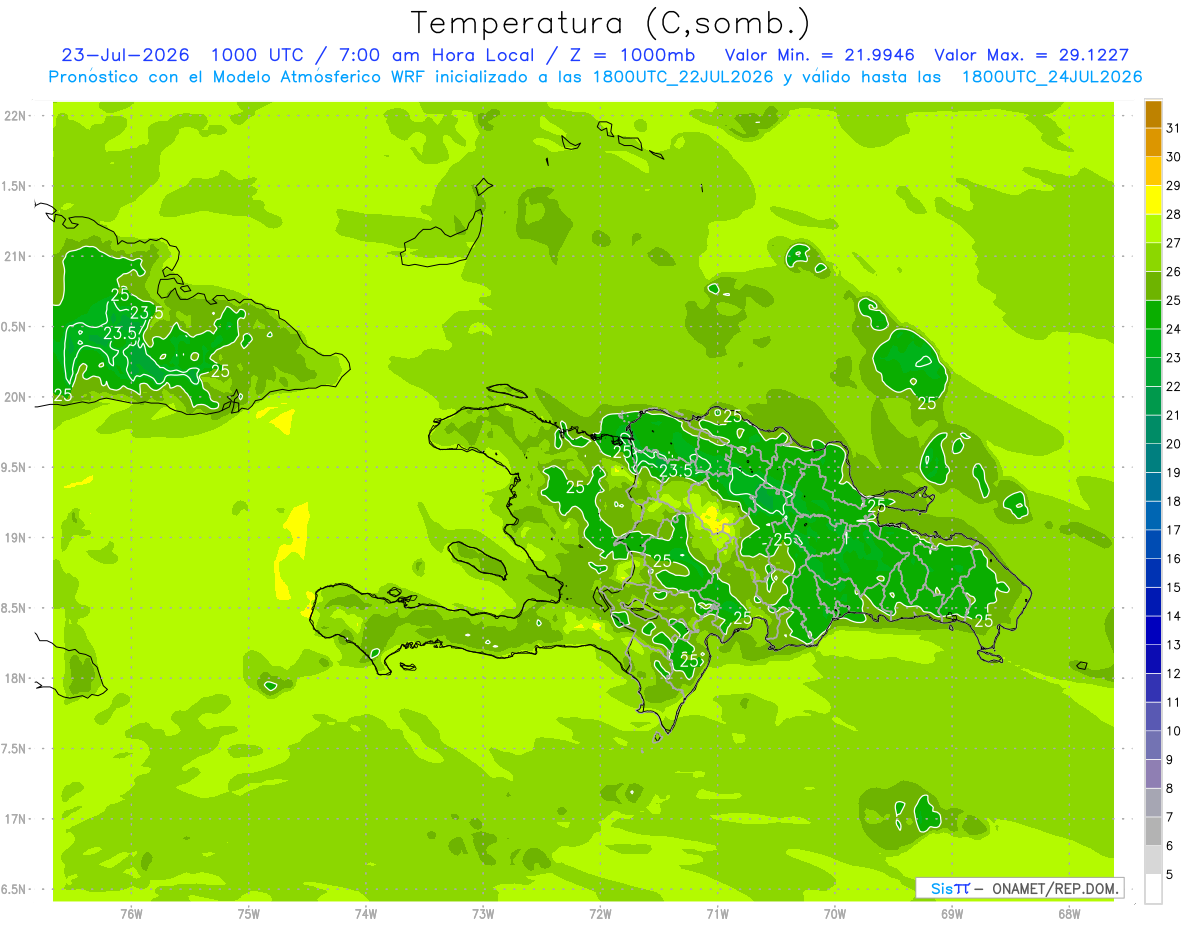Click the teal legend band between 19 and 20
Screen dimensions: 1200x927
tap(1153, 458)
